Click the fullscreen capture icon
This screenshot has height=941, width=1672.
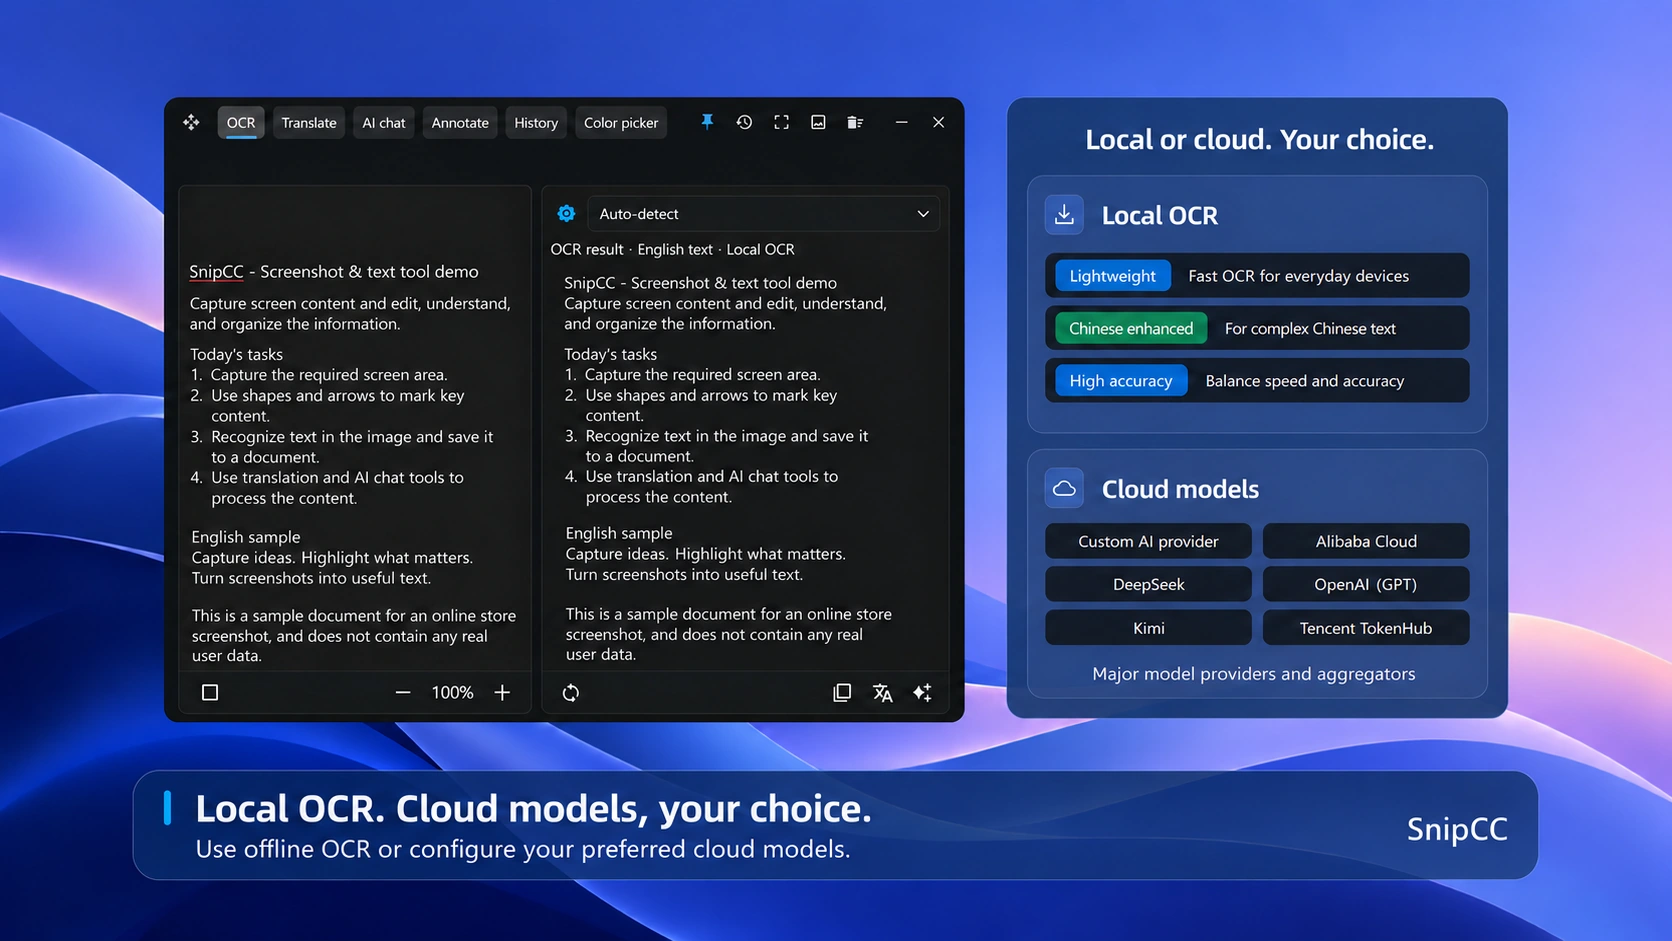pos(781,122)
